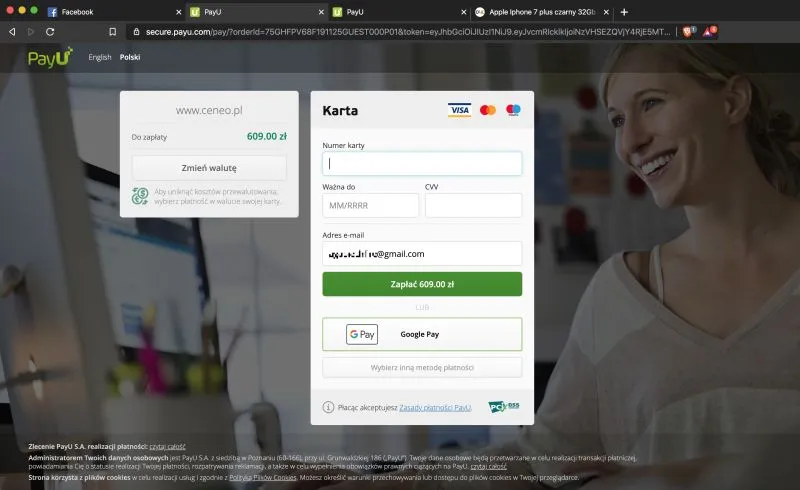Screen dimensions: 800x490
Task: Reload the page with refresh icon
Action: (50, 32)
